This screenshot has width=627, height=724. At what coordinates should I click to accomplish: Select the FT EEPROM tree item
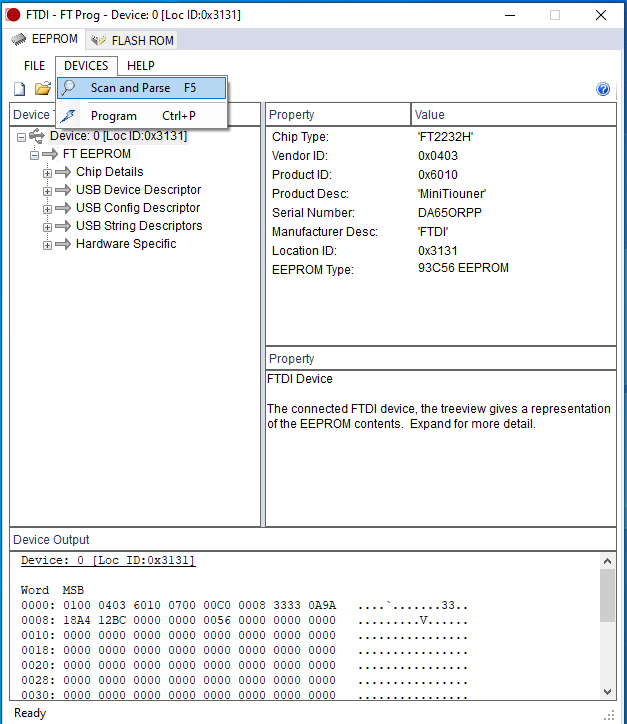[x=96, y=154]
